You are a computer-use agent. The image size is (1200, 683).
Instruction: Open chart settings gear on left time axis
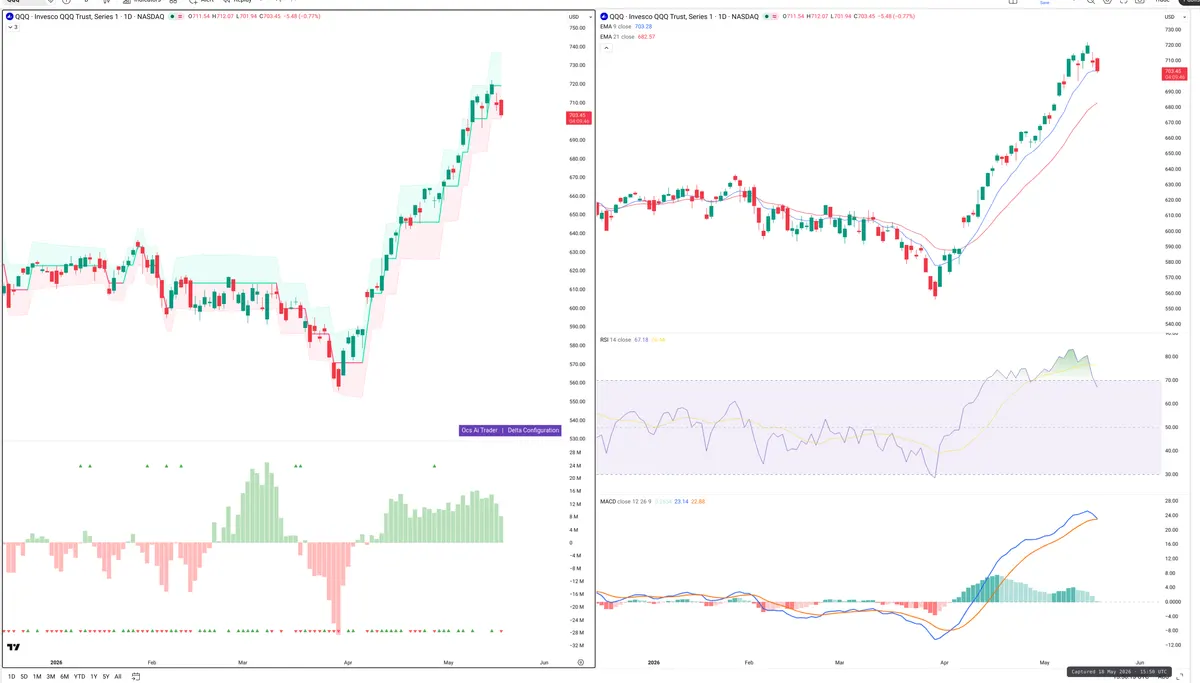(580, 662)
